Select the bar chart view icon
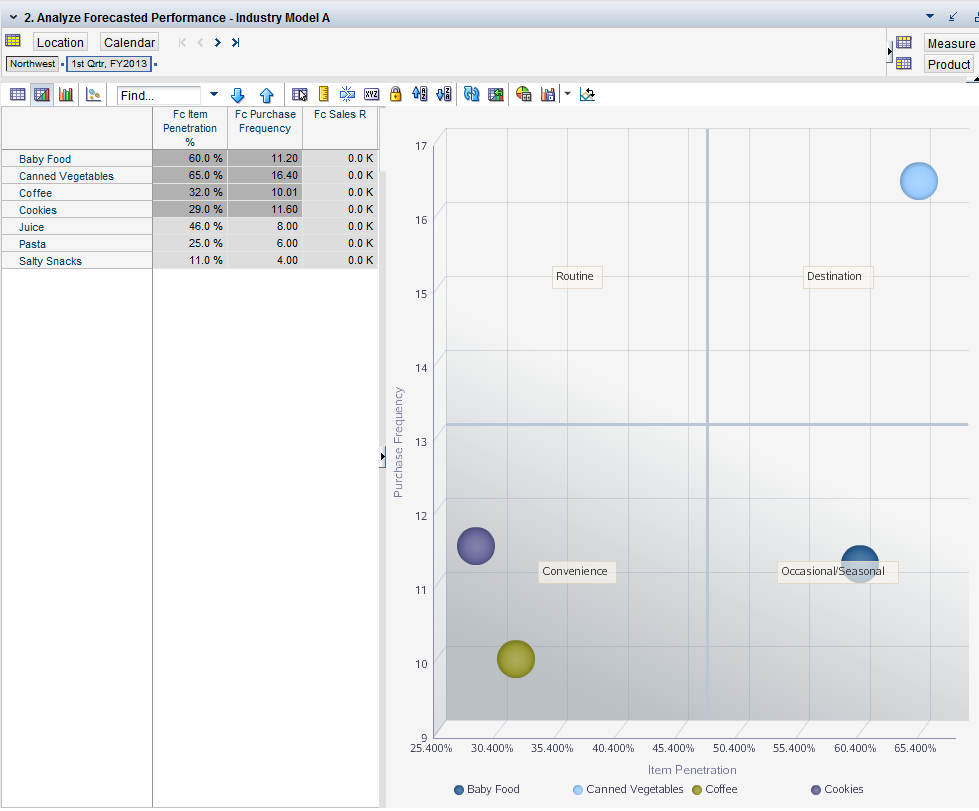Viewport: 979px width, 811px height. click(x=66, y=95)
